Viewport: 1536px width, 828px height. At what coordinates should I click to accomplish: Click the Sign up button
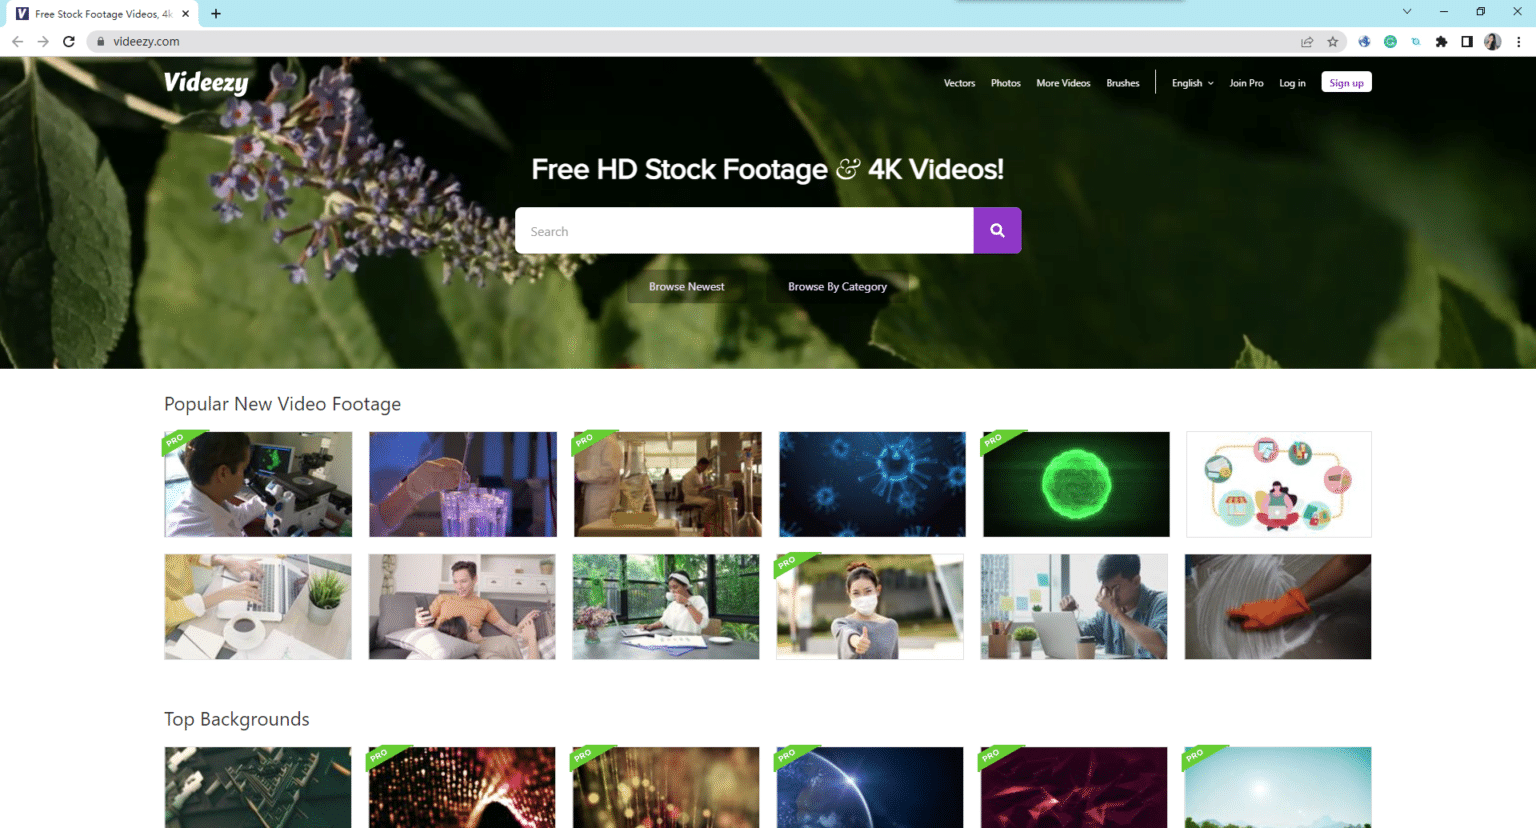[1346, 82]
